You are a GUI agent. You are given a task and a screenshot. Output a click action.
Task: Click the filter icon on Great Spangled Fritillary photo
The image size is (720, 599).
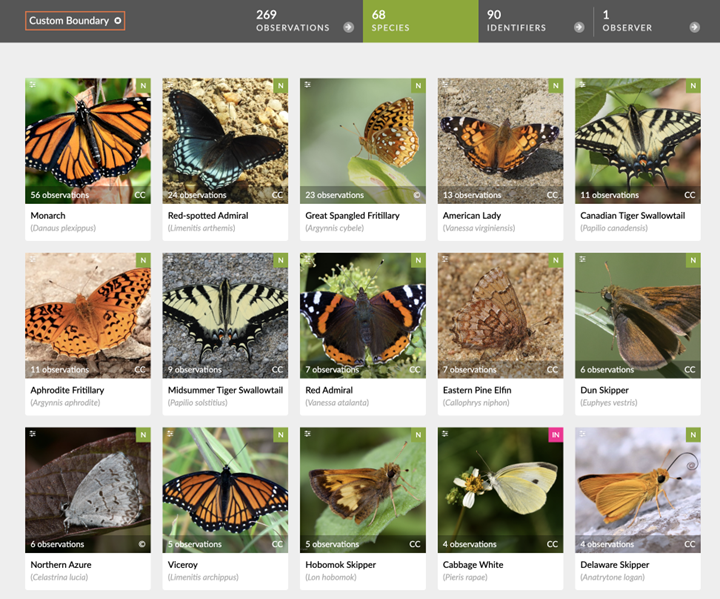tap(307, 85)
